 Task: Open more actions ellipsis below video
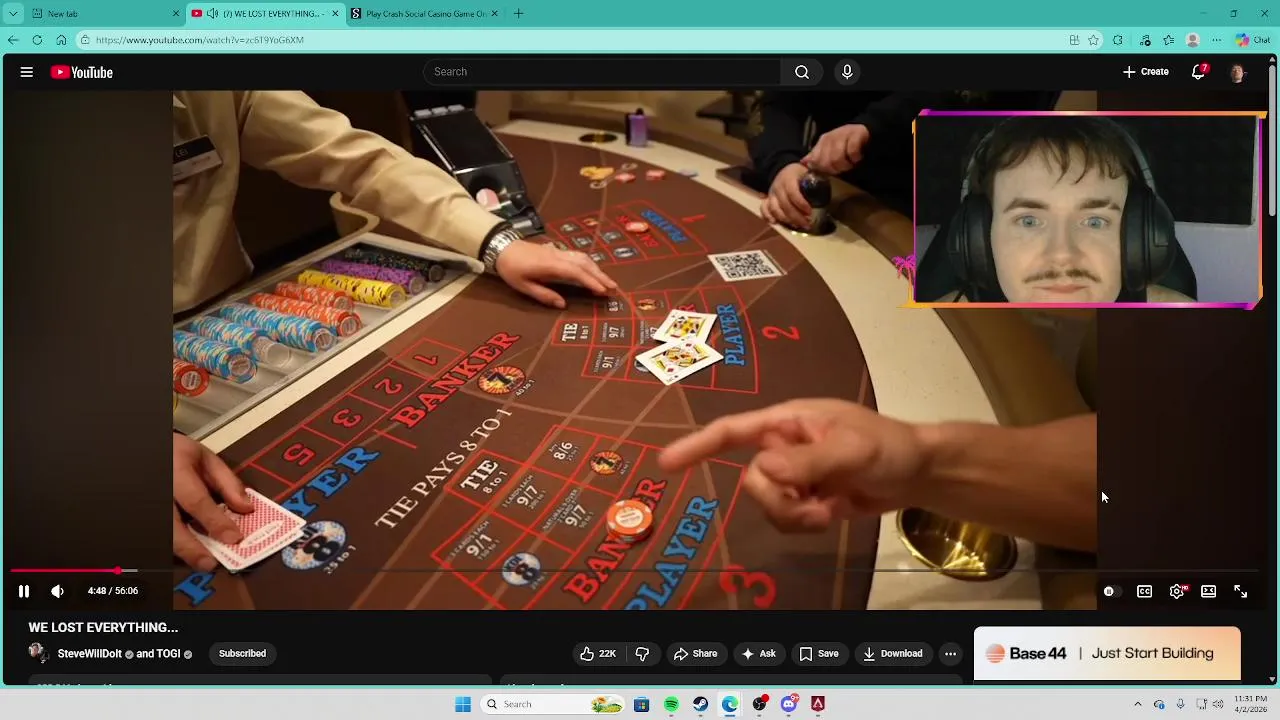click(950, 654)
